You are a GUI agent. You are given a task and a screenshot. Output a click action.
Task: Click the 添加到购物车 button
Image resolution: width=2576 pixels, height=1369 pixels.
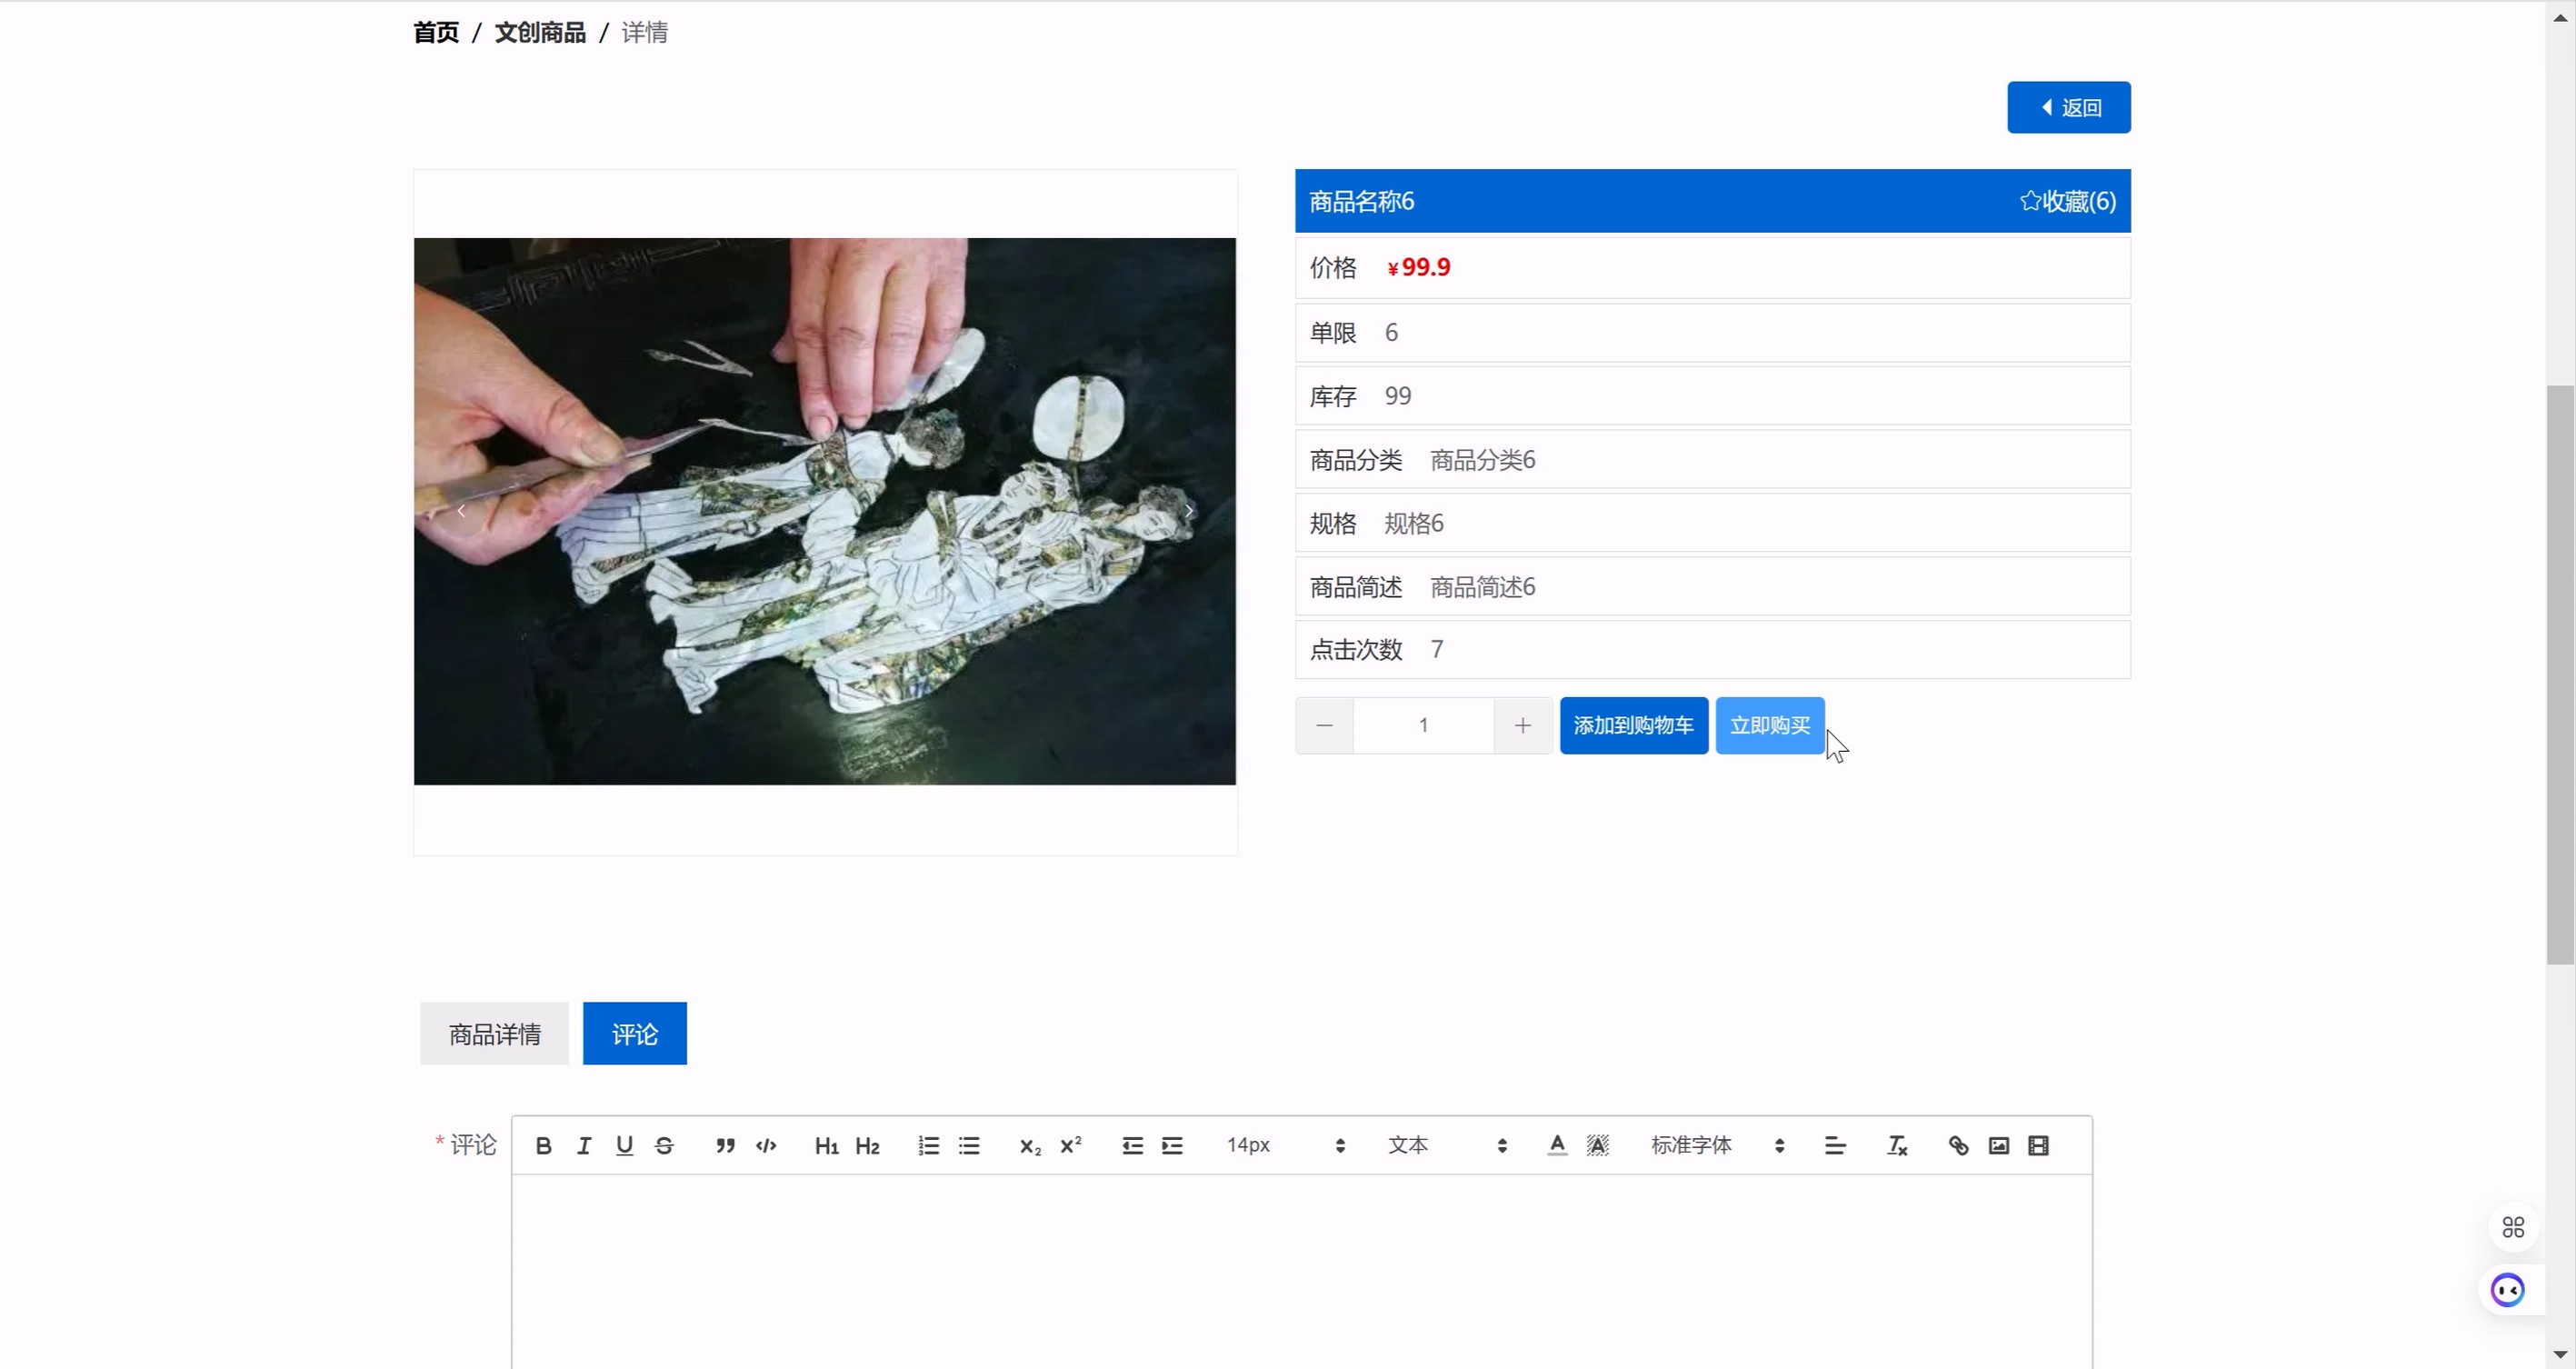pos(1633,726)
